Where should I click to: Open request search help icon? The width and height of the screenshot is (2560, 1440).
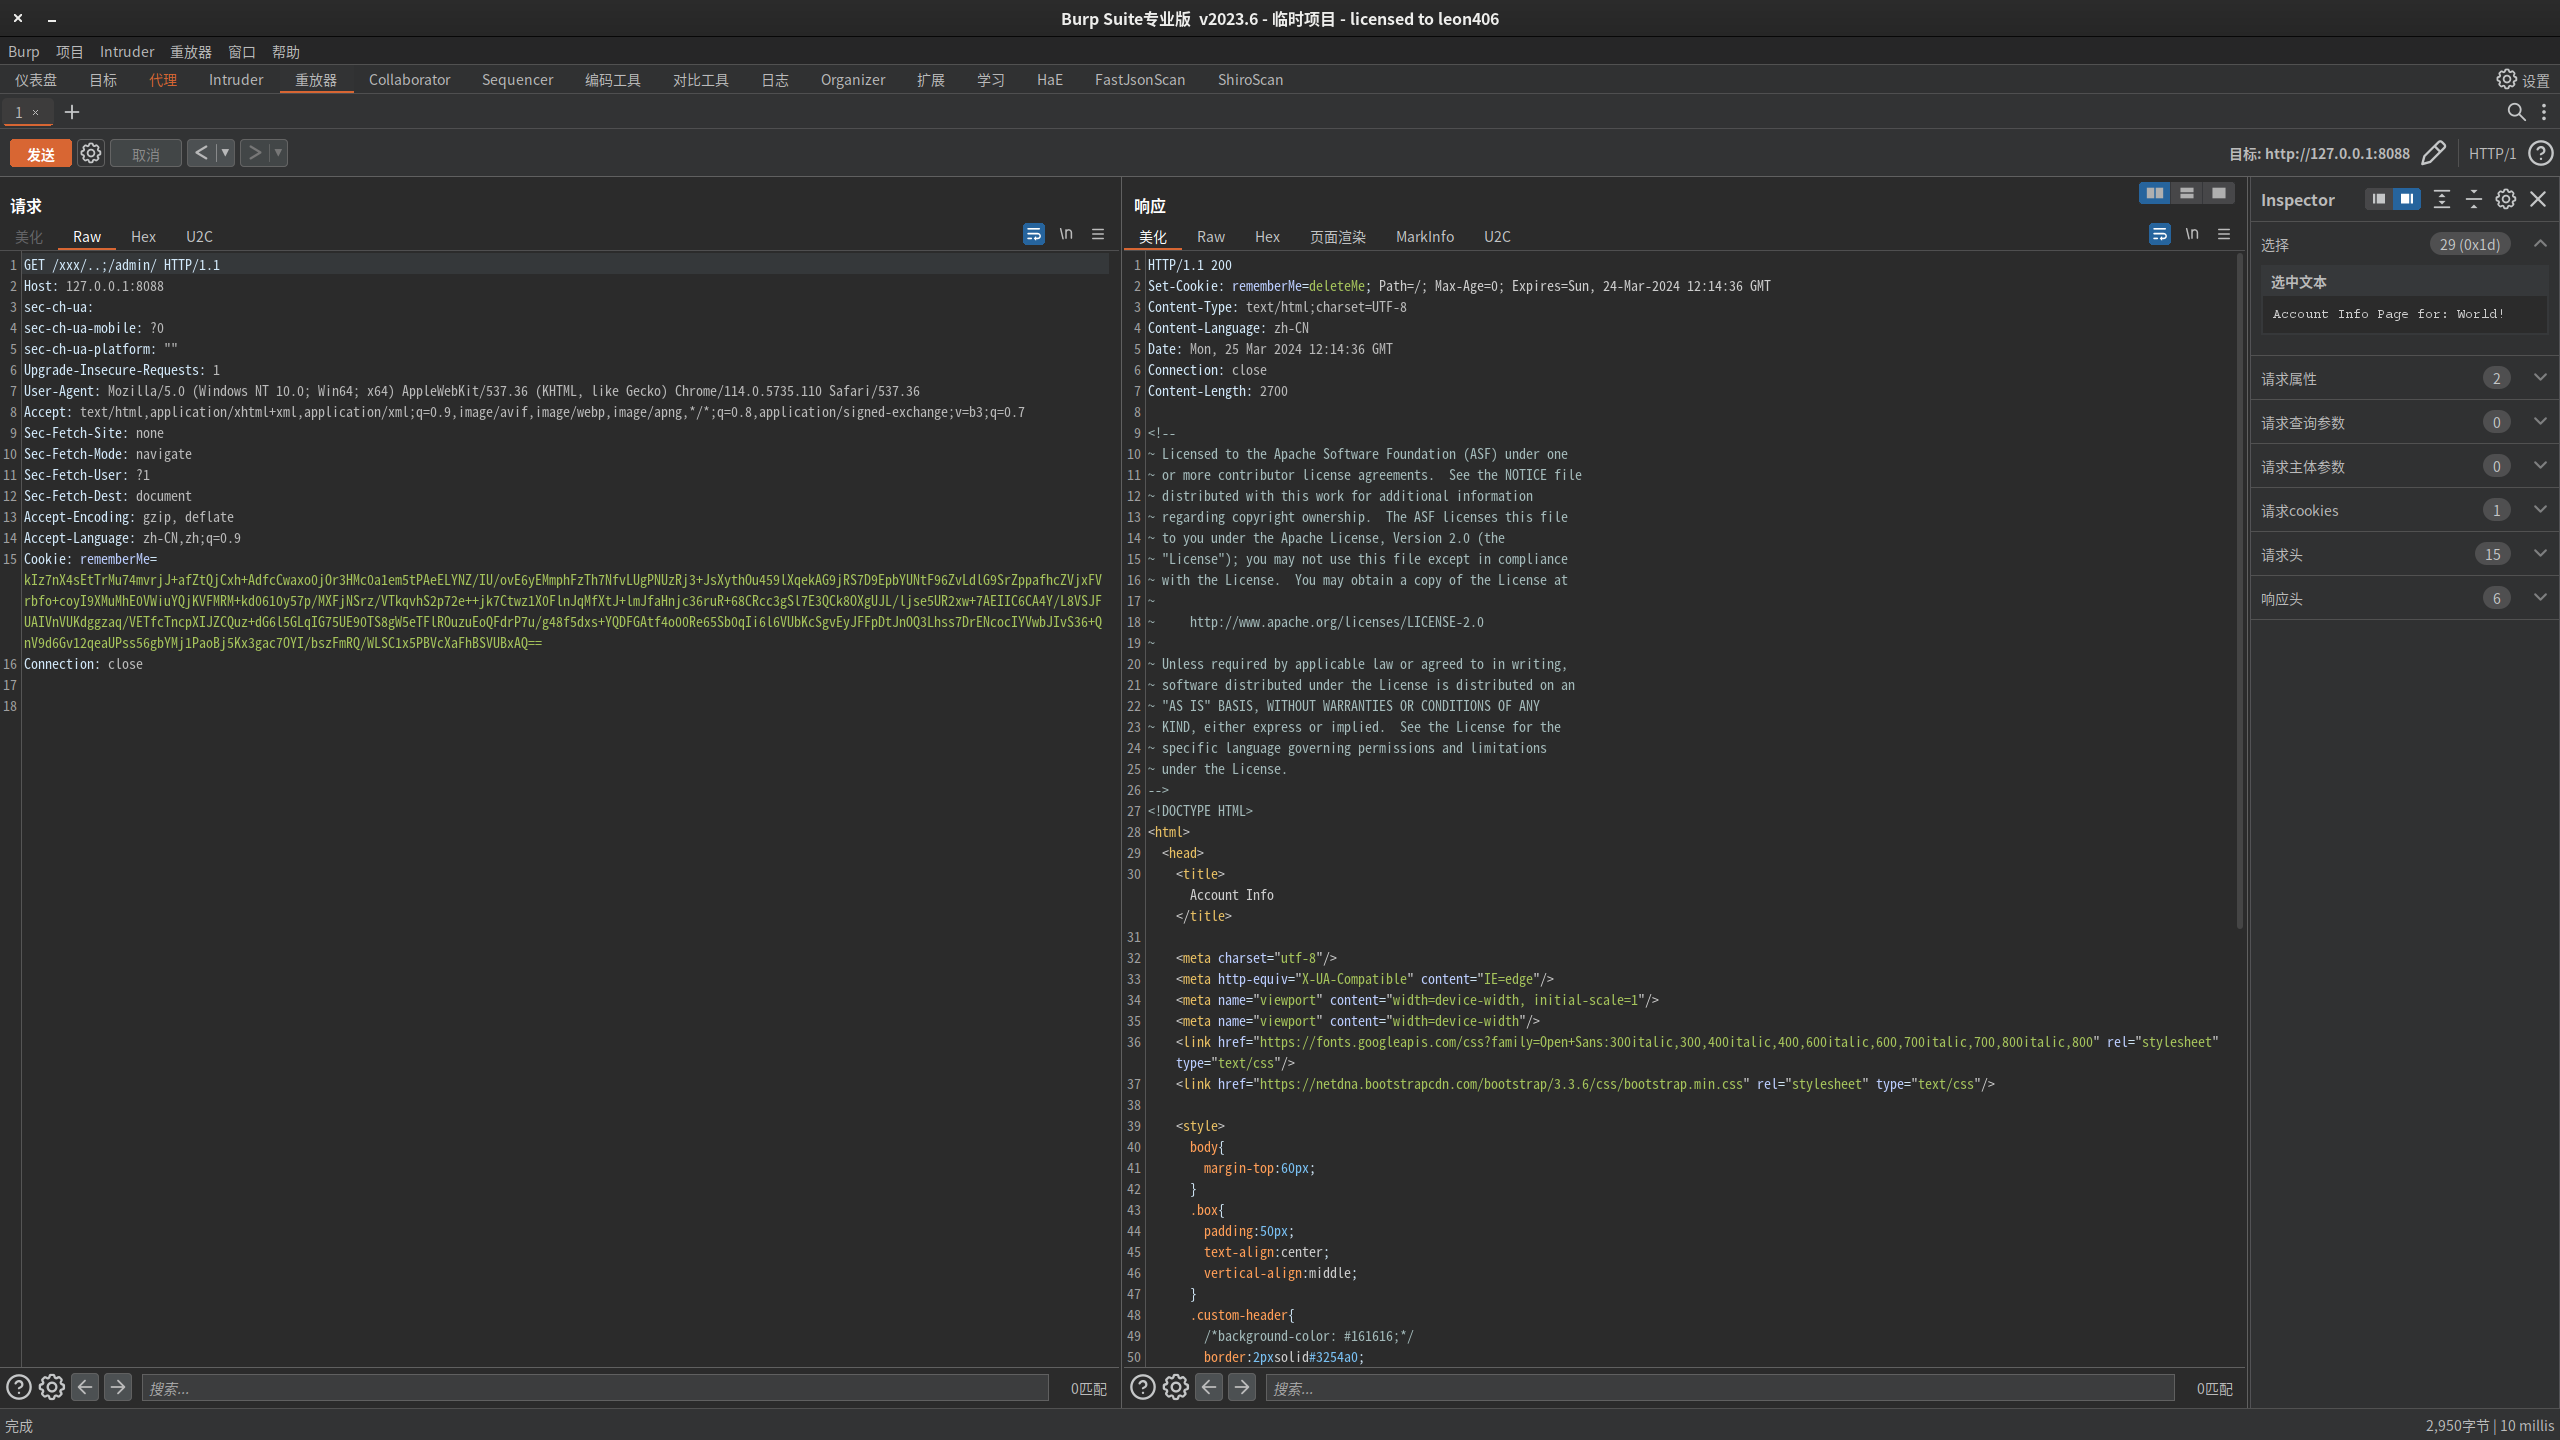[19, 1387]
